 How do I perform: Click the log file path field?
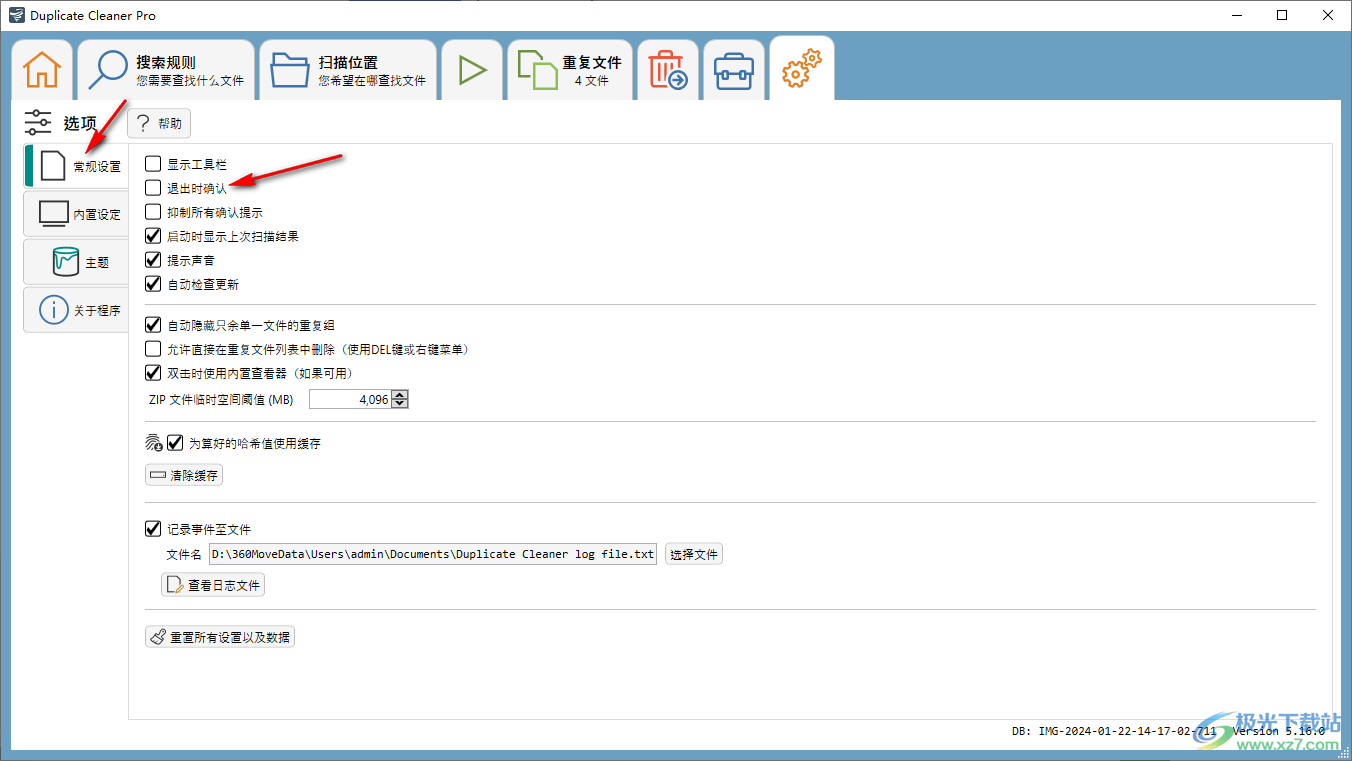432,554
